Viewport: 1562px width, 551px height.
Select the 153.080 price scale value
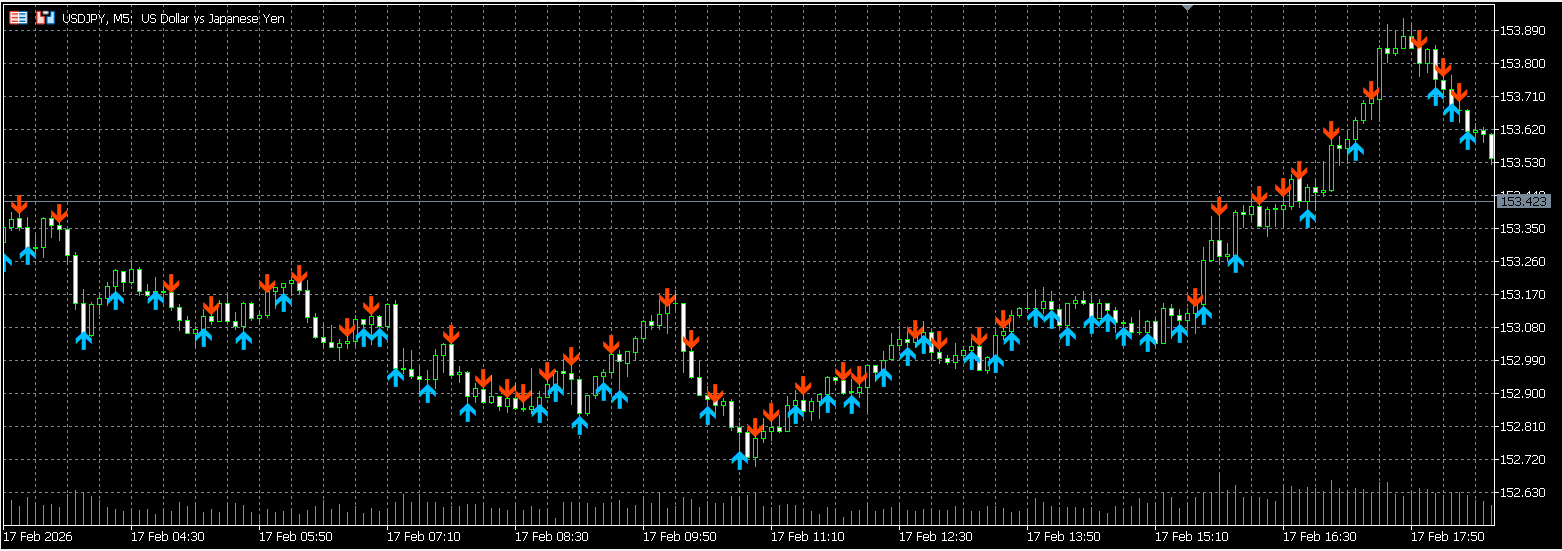pyautogui.click(x=1522, y=328)
